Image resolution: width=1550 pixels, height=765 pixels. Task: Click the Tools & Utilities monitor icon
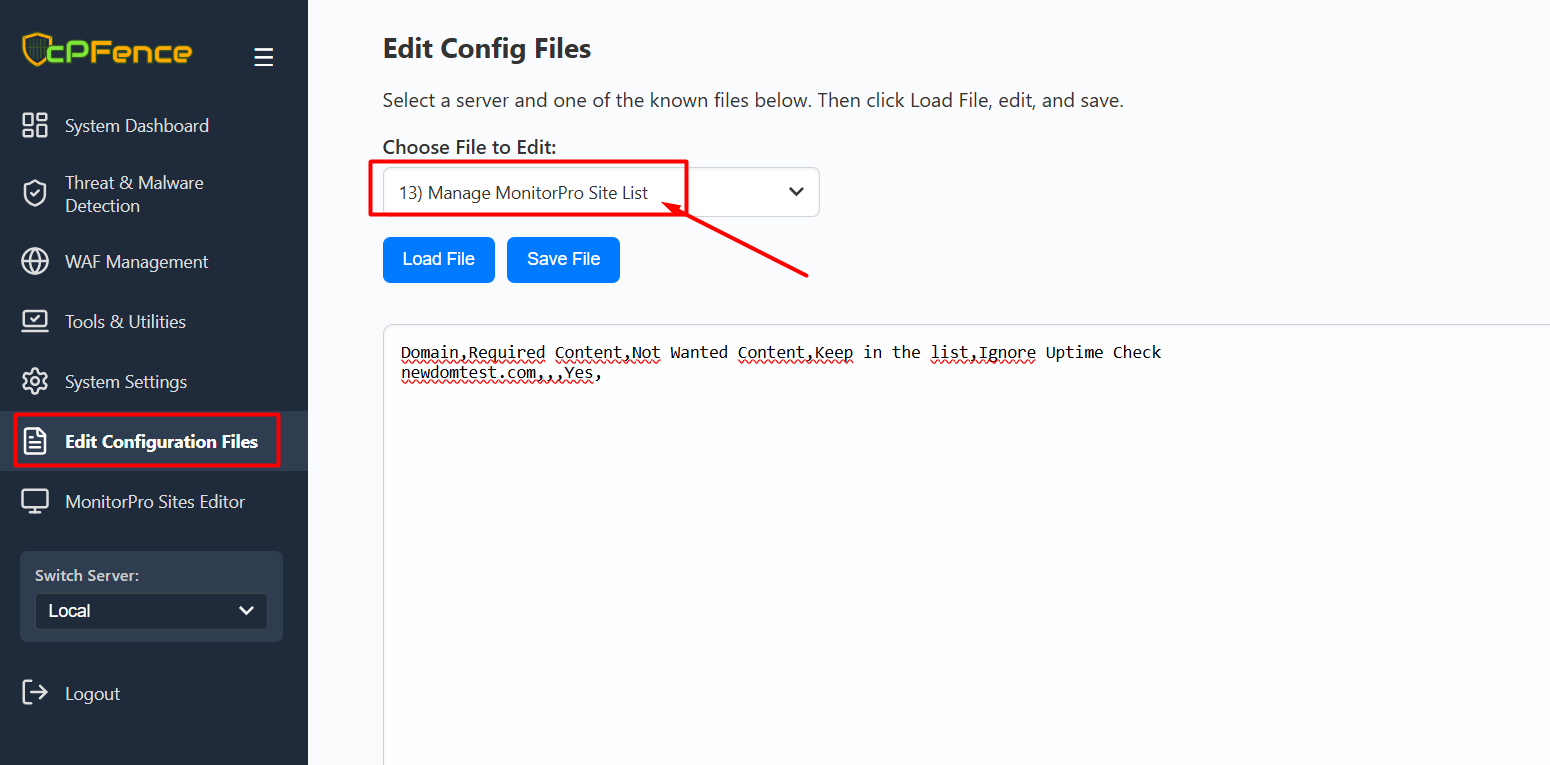35,321
